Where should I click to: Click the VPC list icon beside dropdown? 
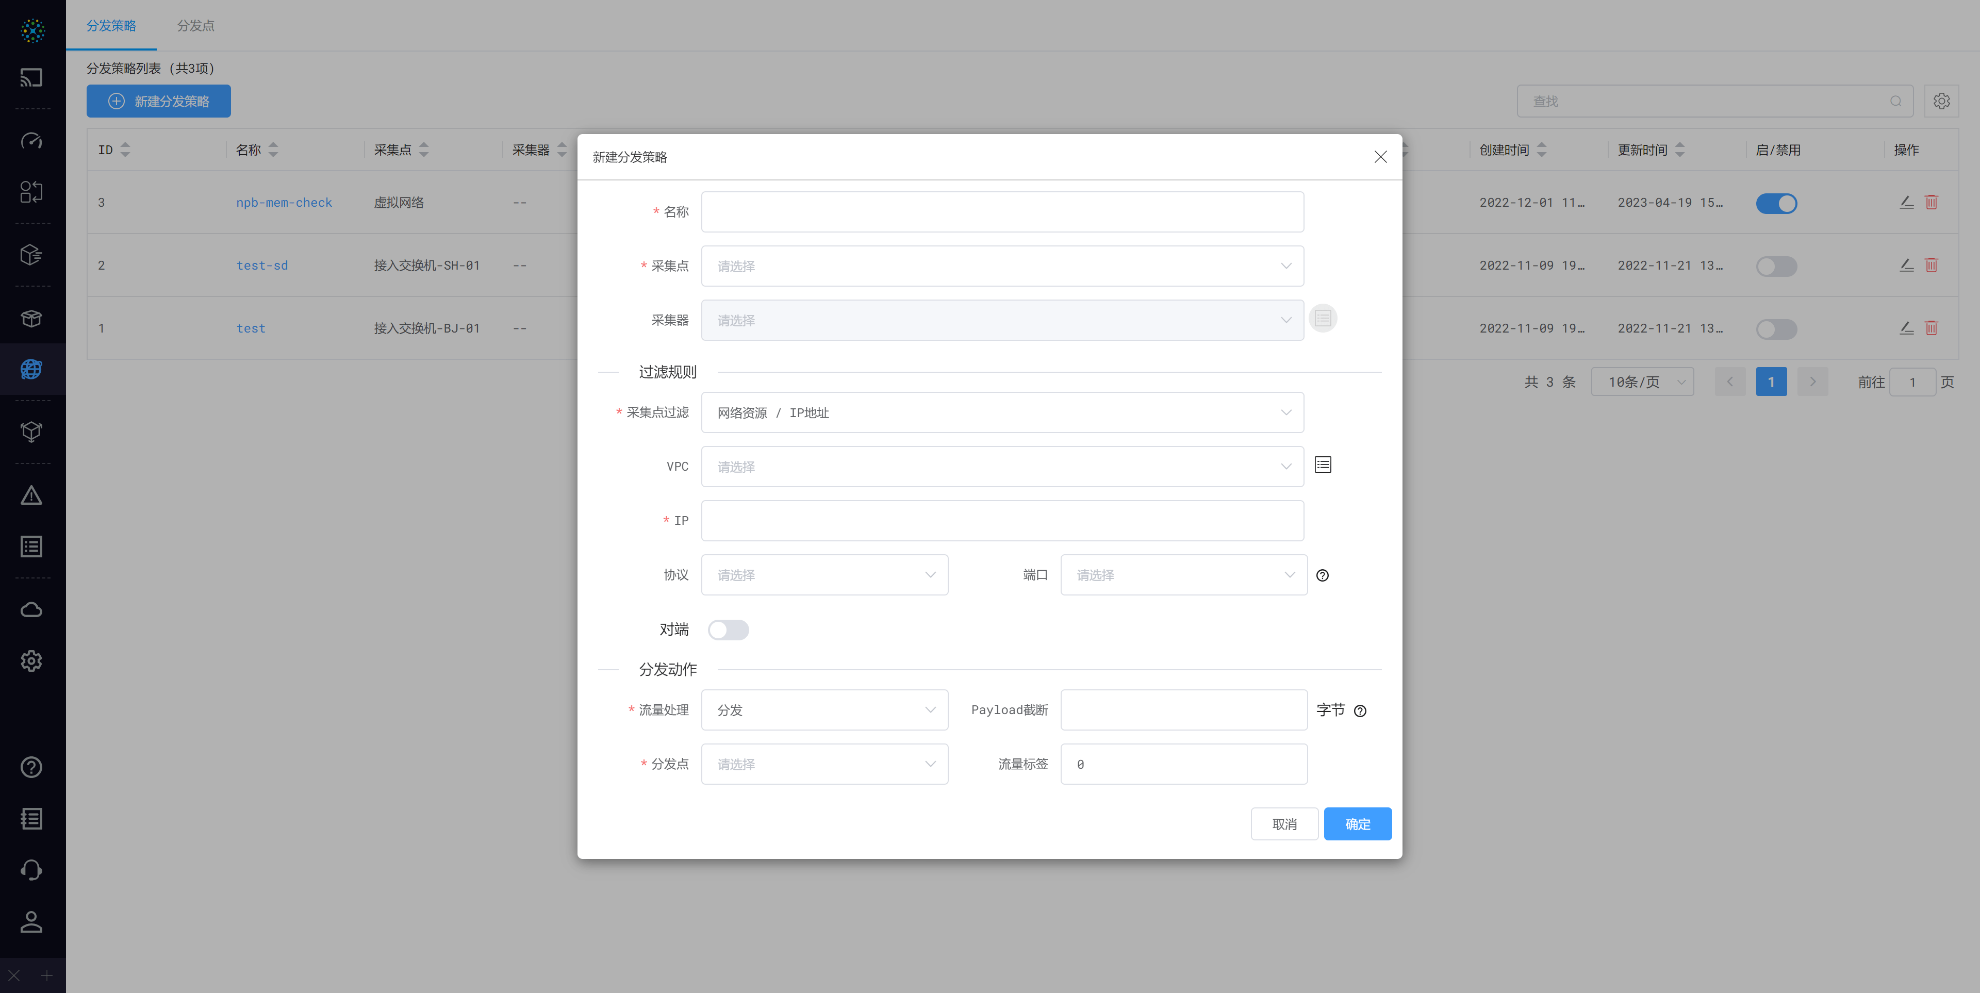pos(1323,465)
